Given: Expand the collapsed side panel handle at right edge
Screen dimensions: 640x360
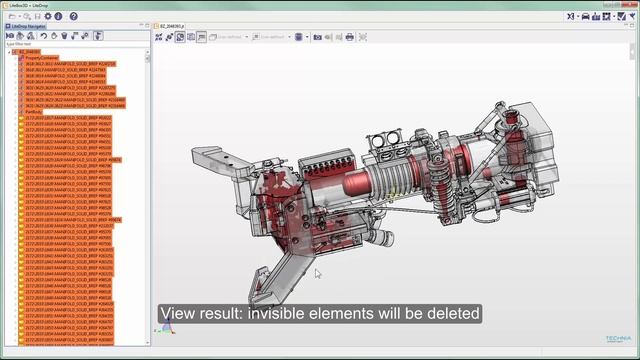Looking at the screenshot, I should coord(632,52).
